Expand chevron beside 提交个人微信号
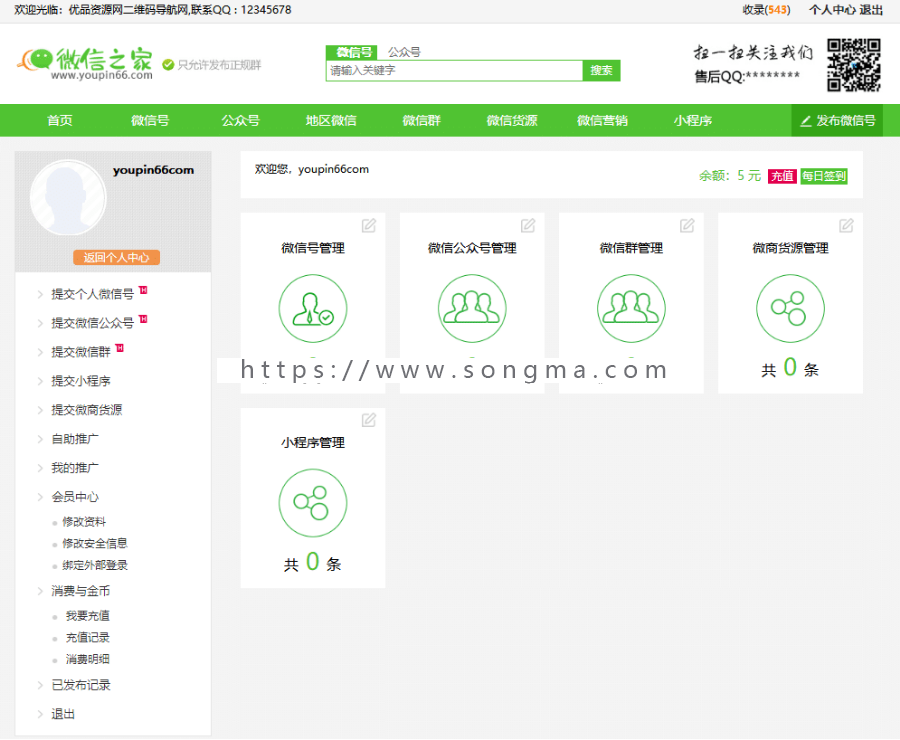The width and height of the screenshot is (900, 740). (40, 295)
